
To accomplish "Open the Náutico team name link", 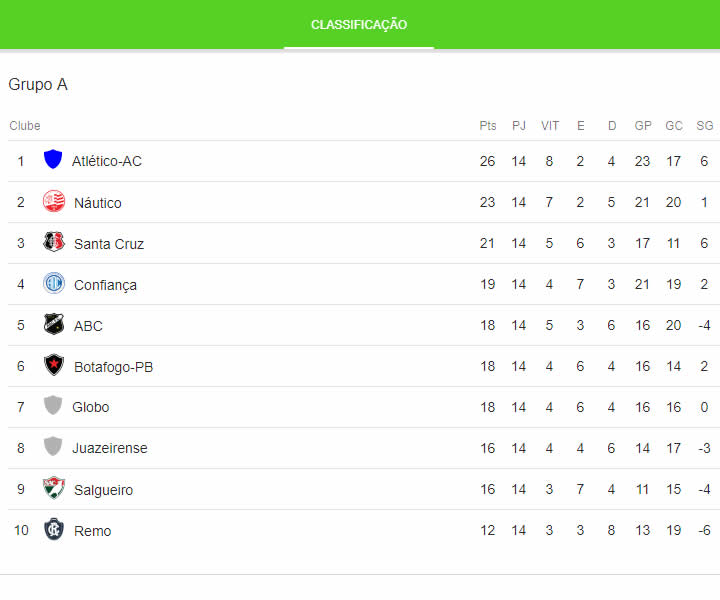I will 98,203.
